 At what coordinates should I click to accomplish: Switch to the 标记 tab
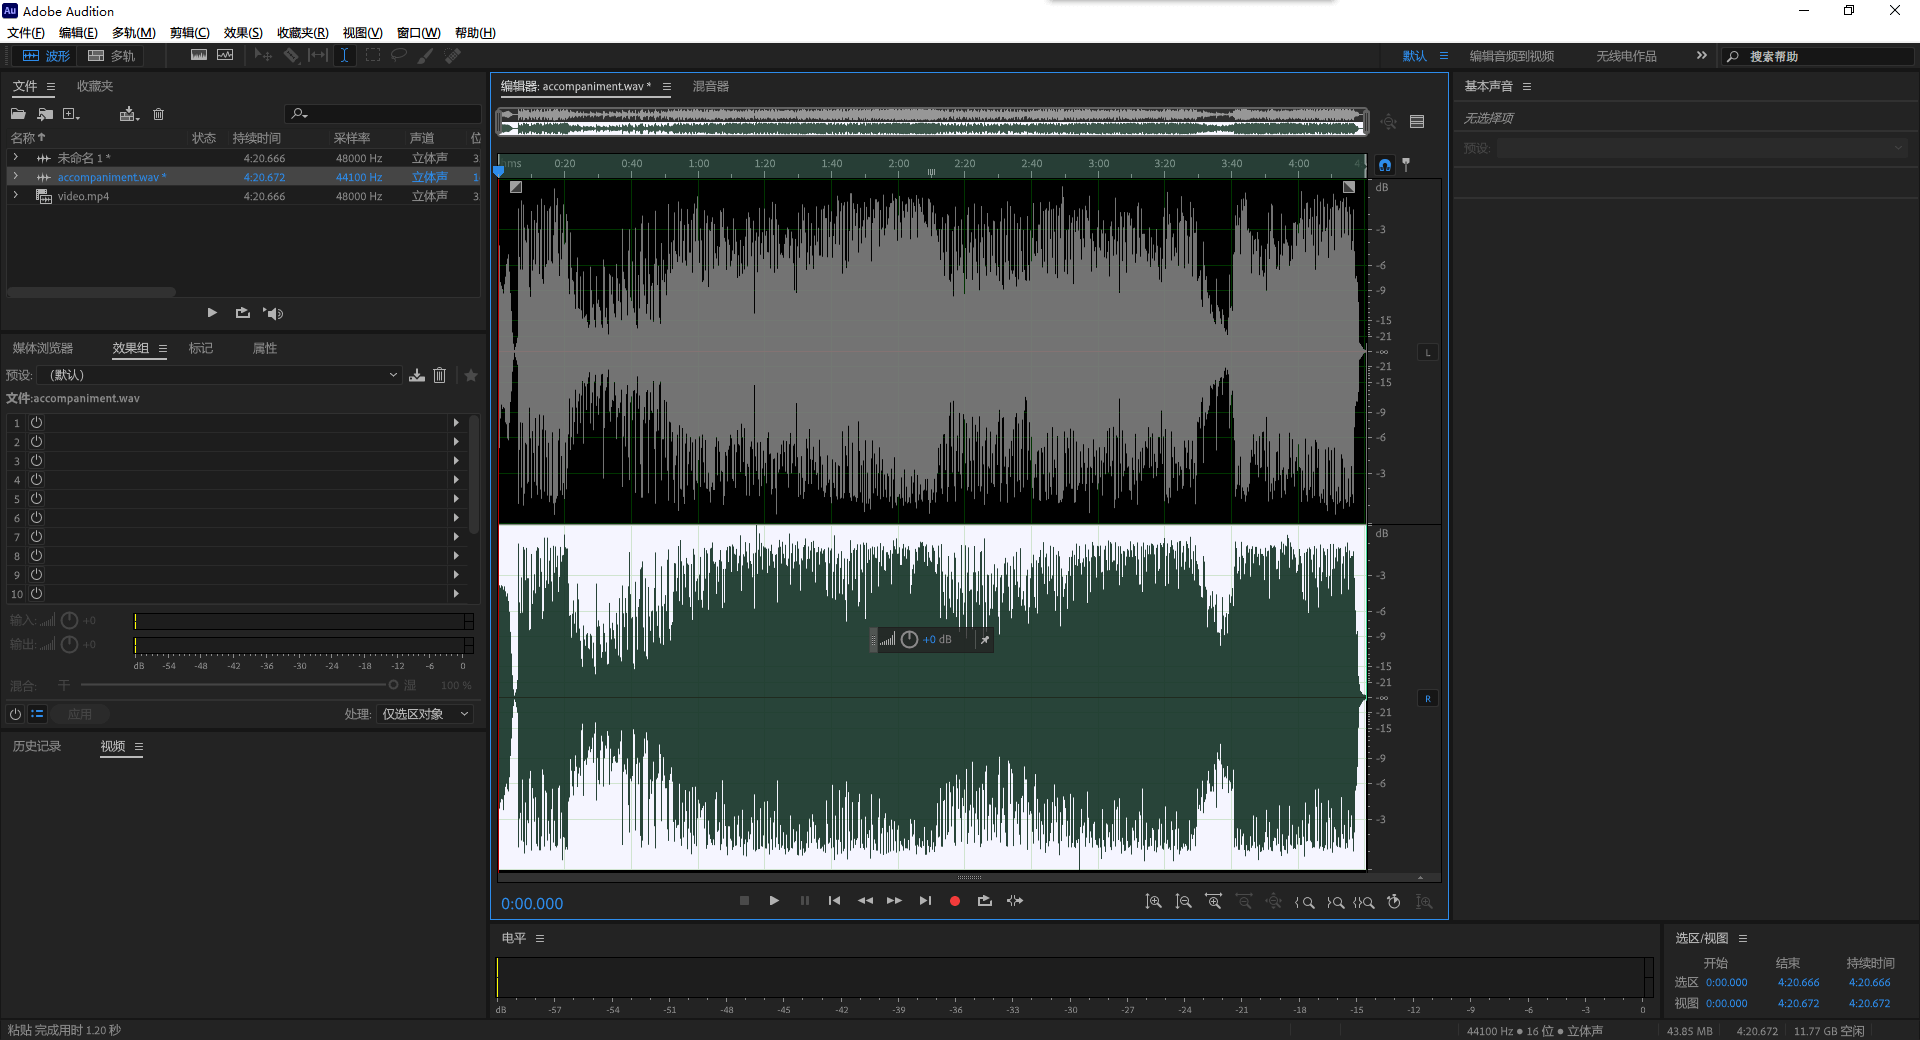(200, 348)
